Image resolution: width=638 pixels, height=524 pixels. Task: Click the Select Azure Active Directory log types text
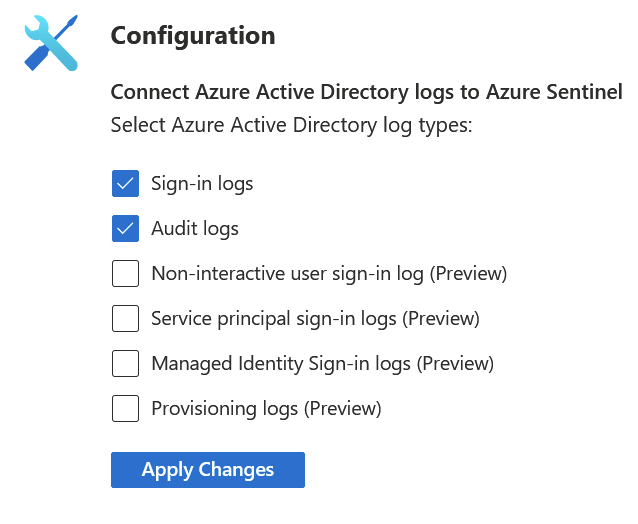pyautogui.click(x=291, y=126)
